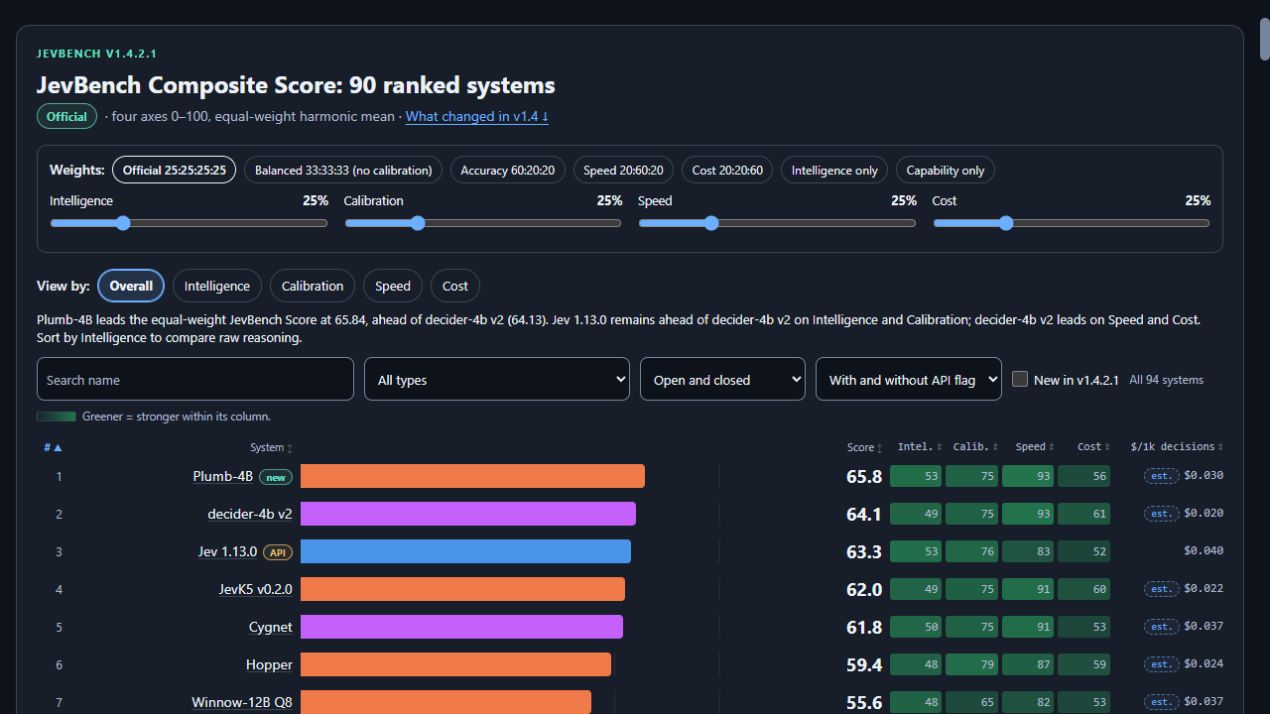
Task: Sort the table by rank number column
Action: tap(53, 447)
